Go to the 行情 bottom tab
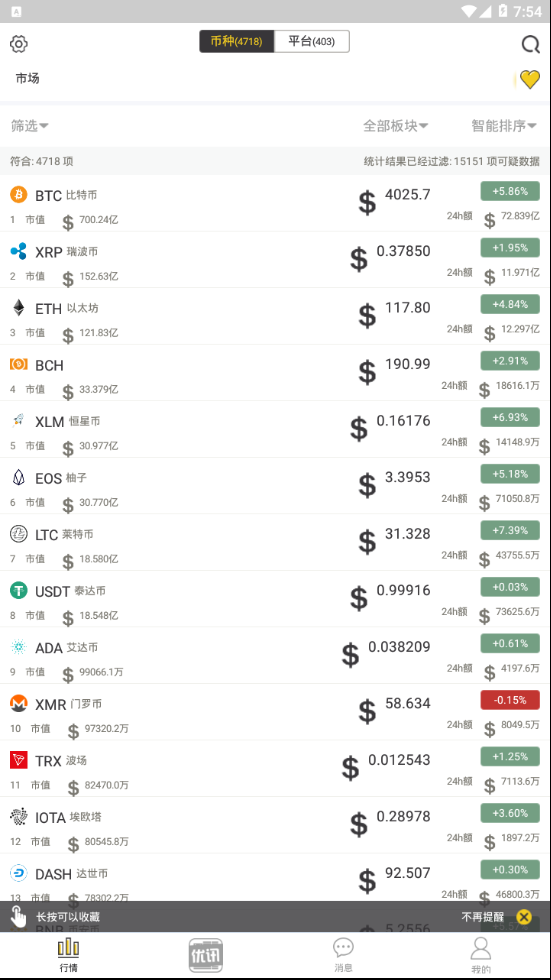The image size is (551, 980). pyautogui.click(x=69, y=955)
